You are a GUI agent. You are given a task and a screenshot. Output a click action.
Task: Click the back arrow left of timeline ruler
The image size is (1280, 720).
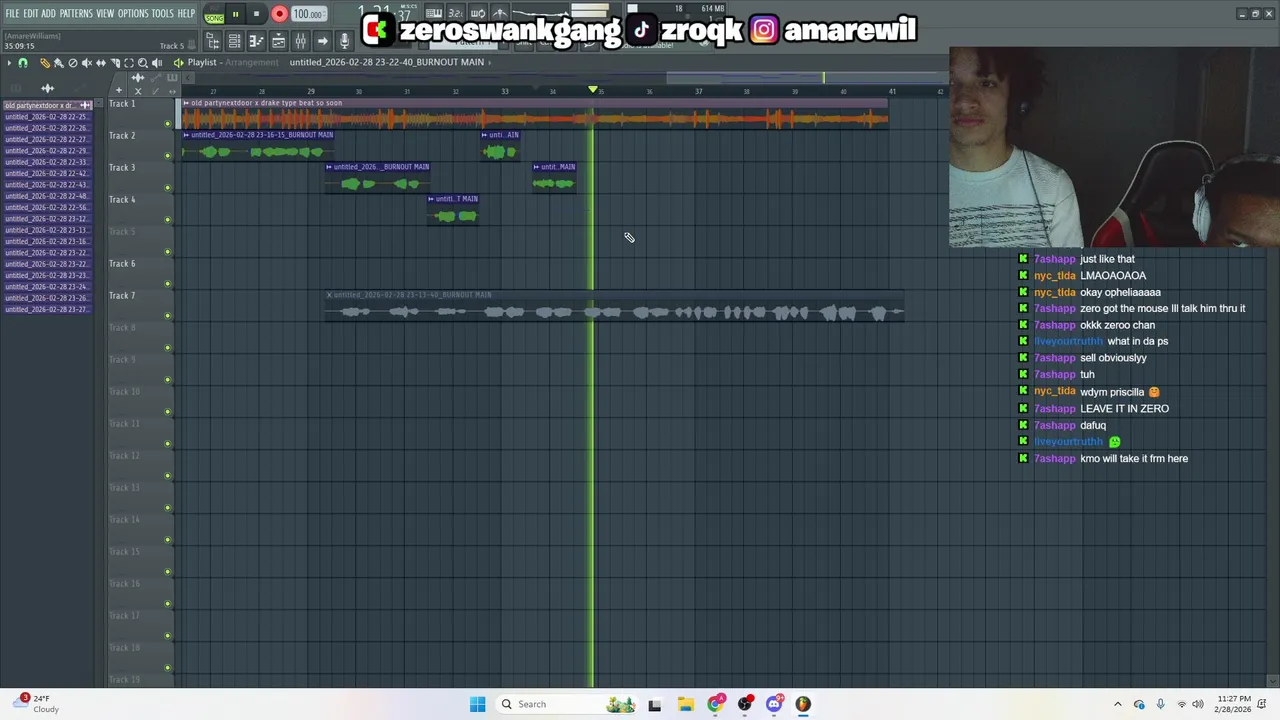(x=188, y=77)
